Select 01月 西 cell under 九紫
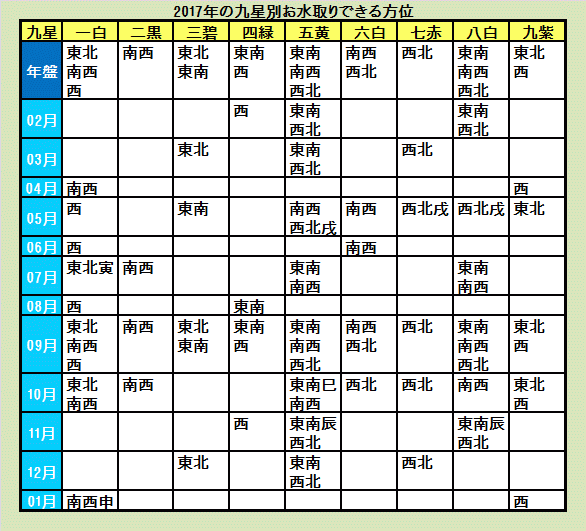586x531 pixels. tap(537, 500)
